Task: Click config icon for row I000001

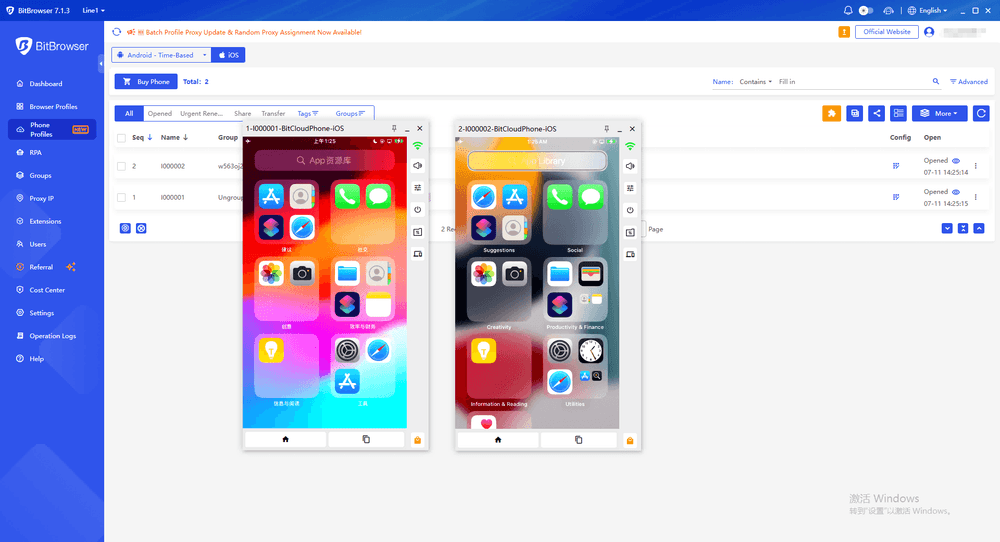Action: pos(896,197)
